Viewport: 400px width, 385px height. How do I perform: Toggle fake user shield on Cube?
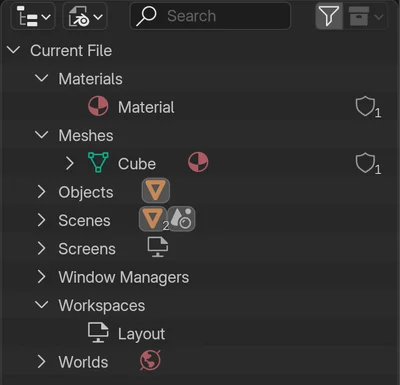(368, 164)
